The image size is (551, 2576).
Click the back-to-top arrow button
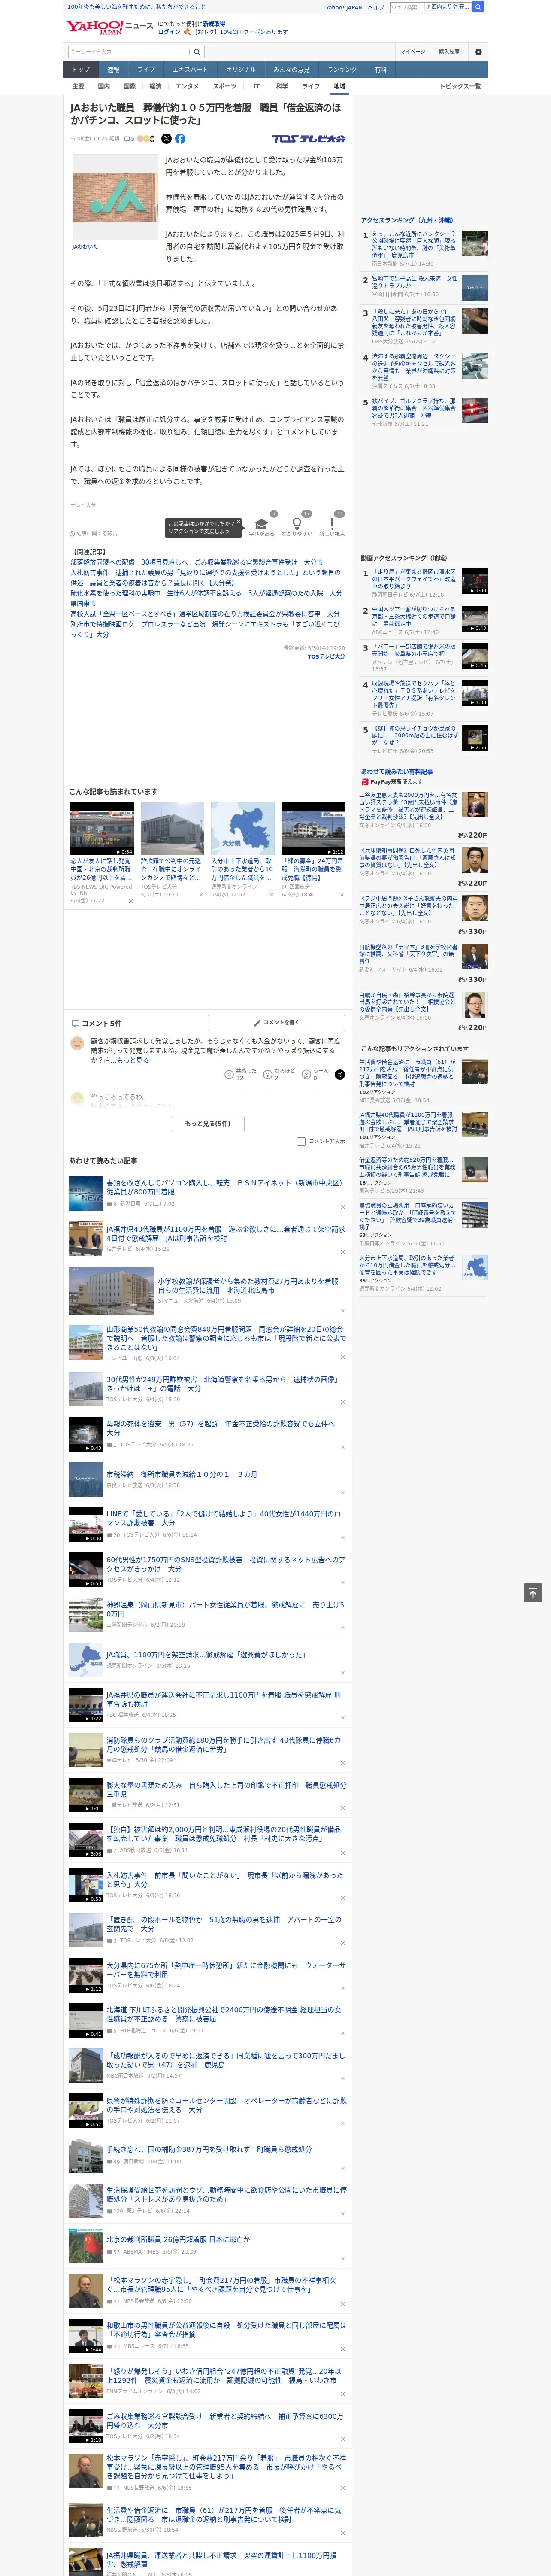[x=533, y=1593]
